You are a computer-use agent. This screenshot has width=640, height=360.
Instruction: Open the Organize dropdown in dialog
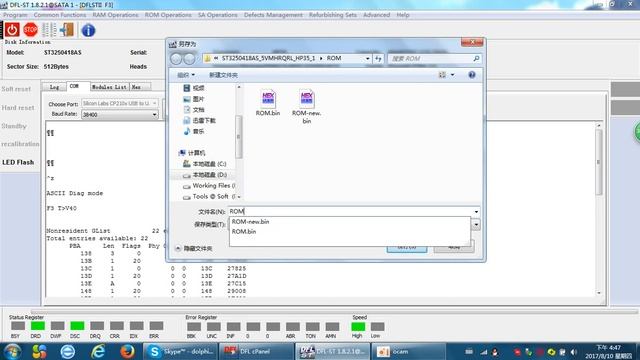tap(186, 75)
